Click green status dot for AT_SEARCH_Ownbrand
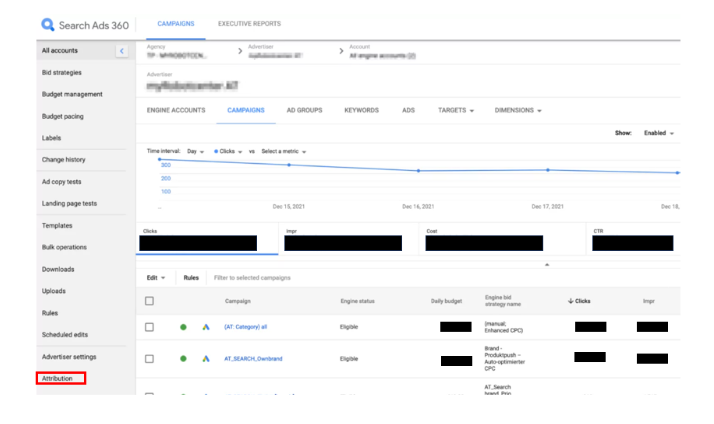The image size is (714, 424). 183,358
